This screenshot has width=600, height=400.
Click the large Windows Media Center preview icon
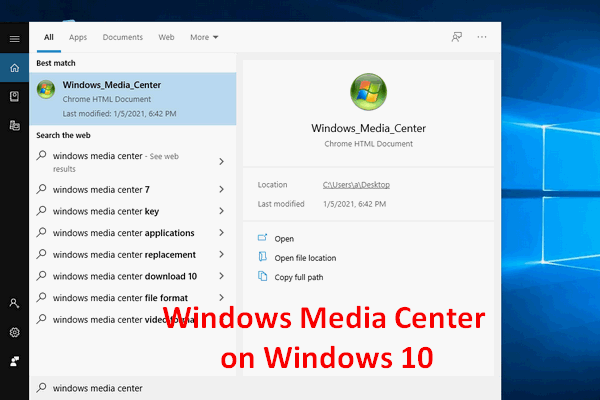368,92
